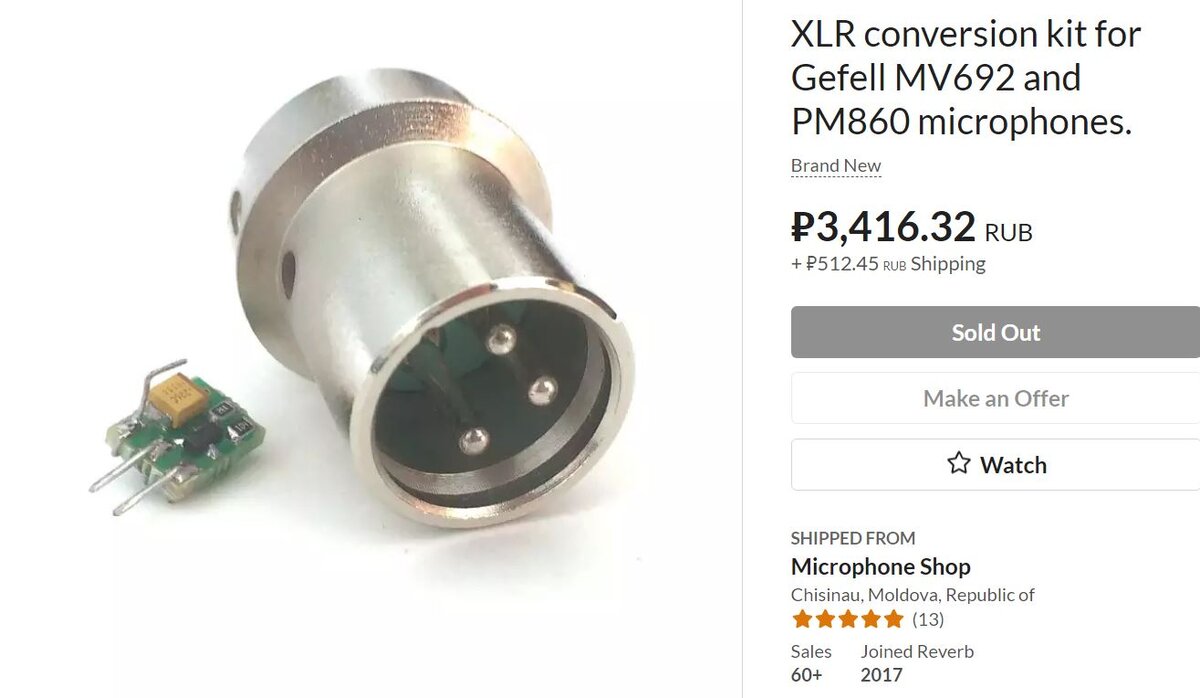Click the Sold Out button
Screen dimensions: 1200x698
coord(995,332)
